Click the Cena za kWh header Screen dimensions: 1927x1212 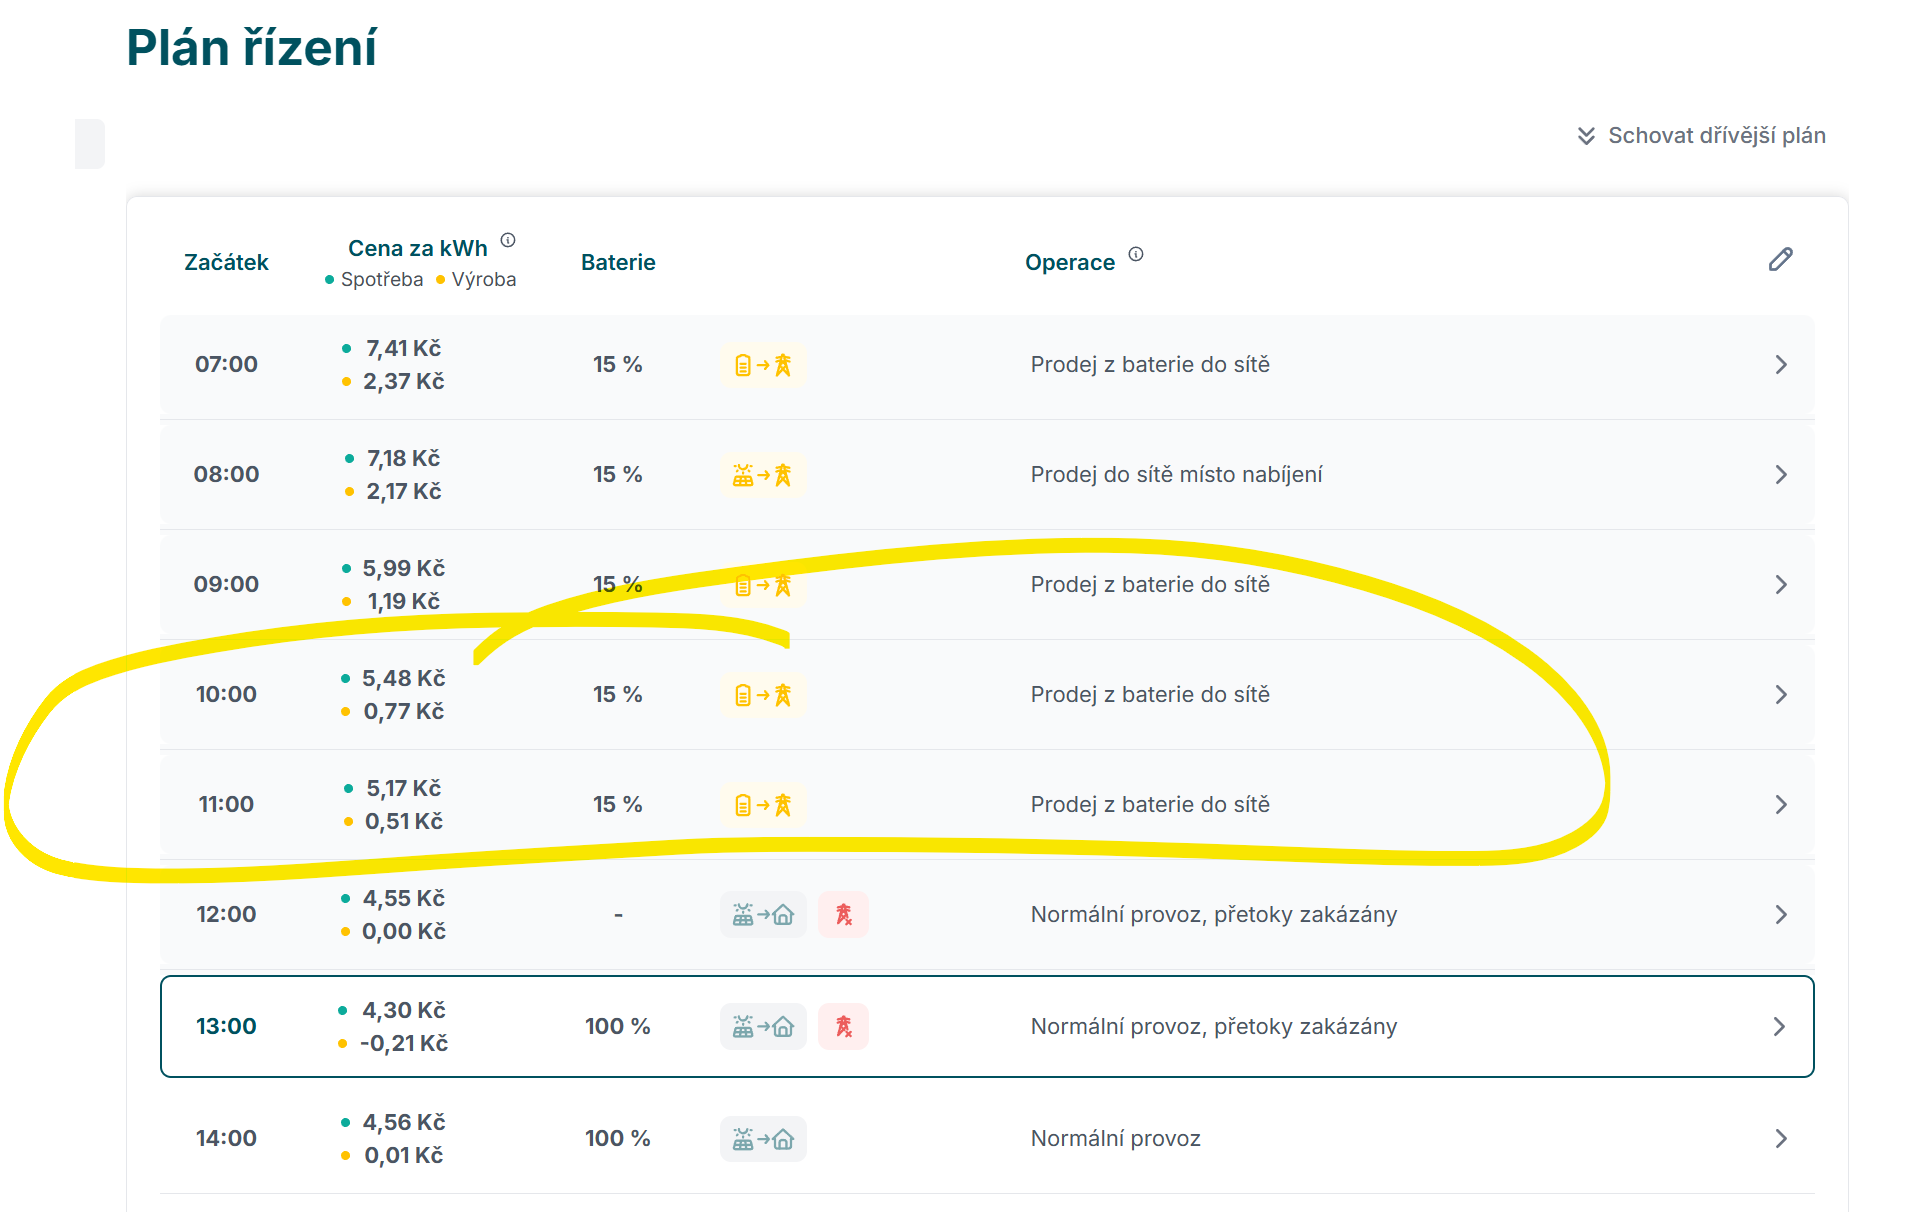[417, 249]
